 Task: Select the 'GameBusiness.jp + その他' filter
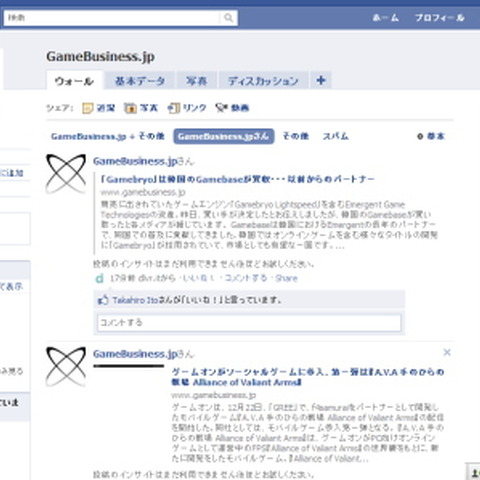(108, 136)
